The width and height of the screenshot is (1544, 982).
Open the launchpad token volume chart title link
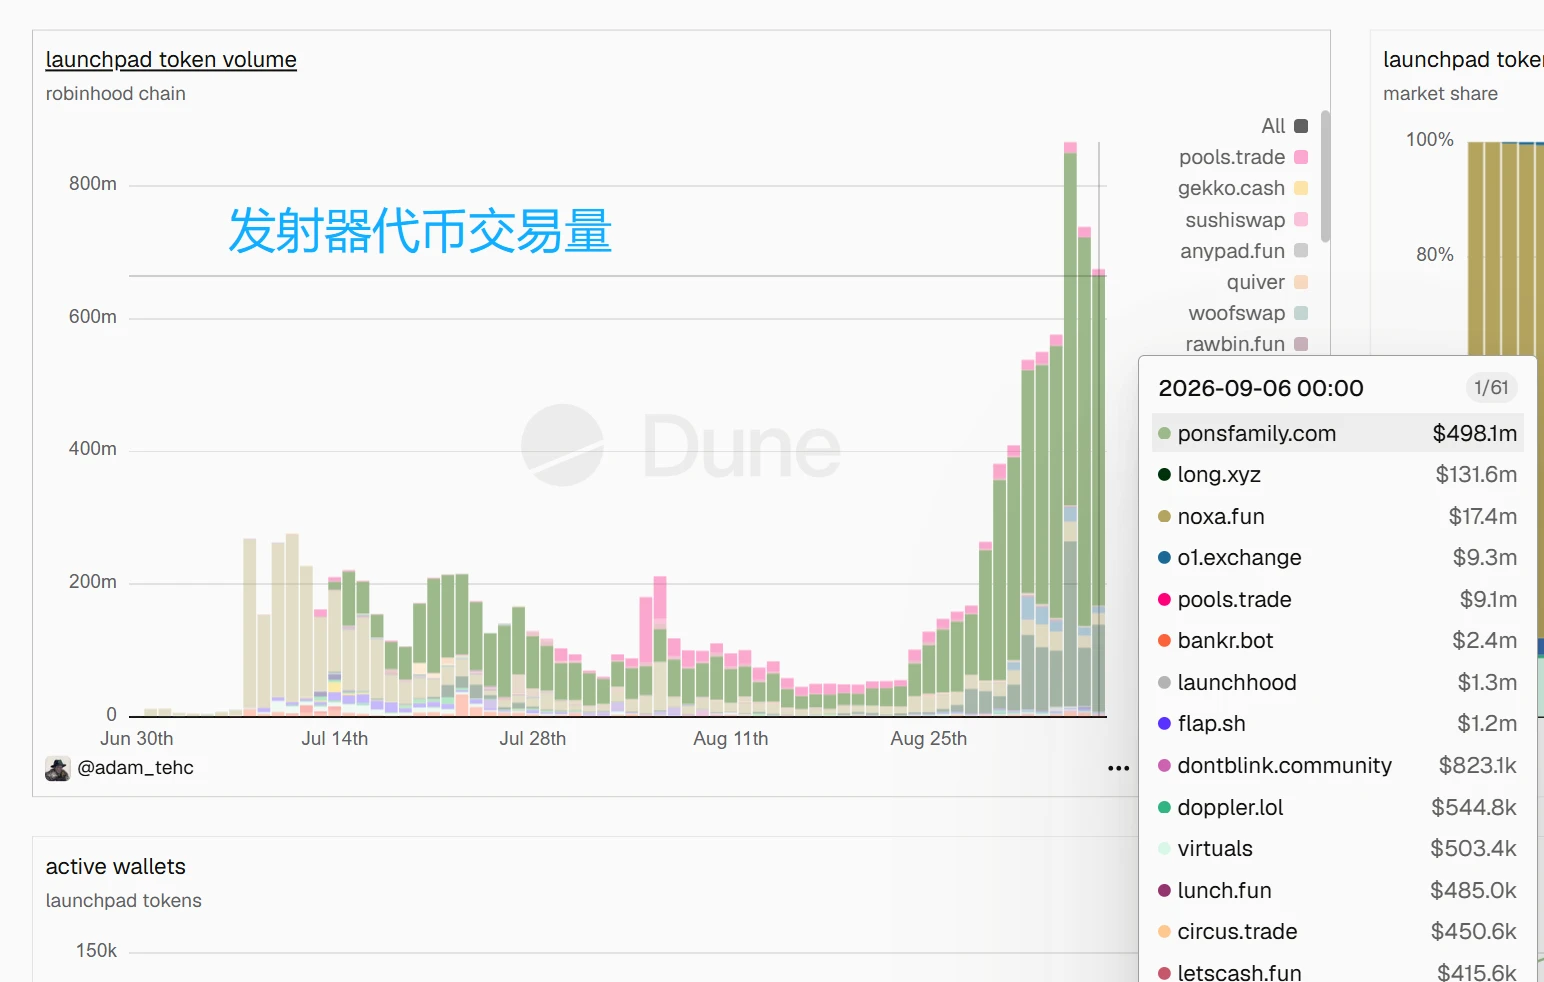pos(171,60)
